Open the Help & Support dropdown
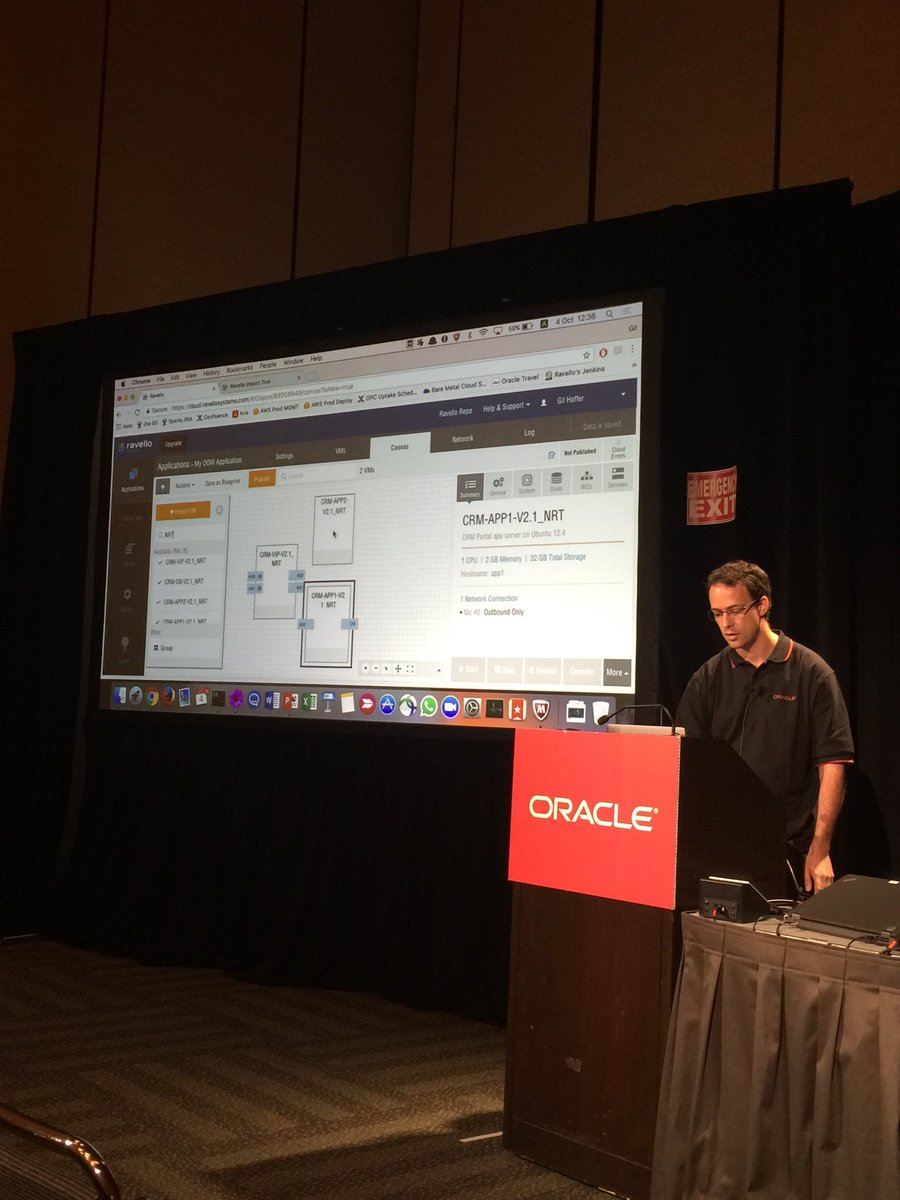Screen dimensions: 900x1200 pyautogui.click(x=506, y=407)
